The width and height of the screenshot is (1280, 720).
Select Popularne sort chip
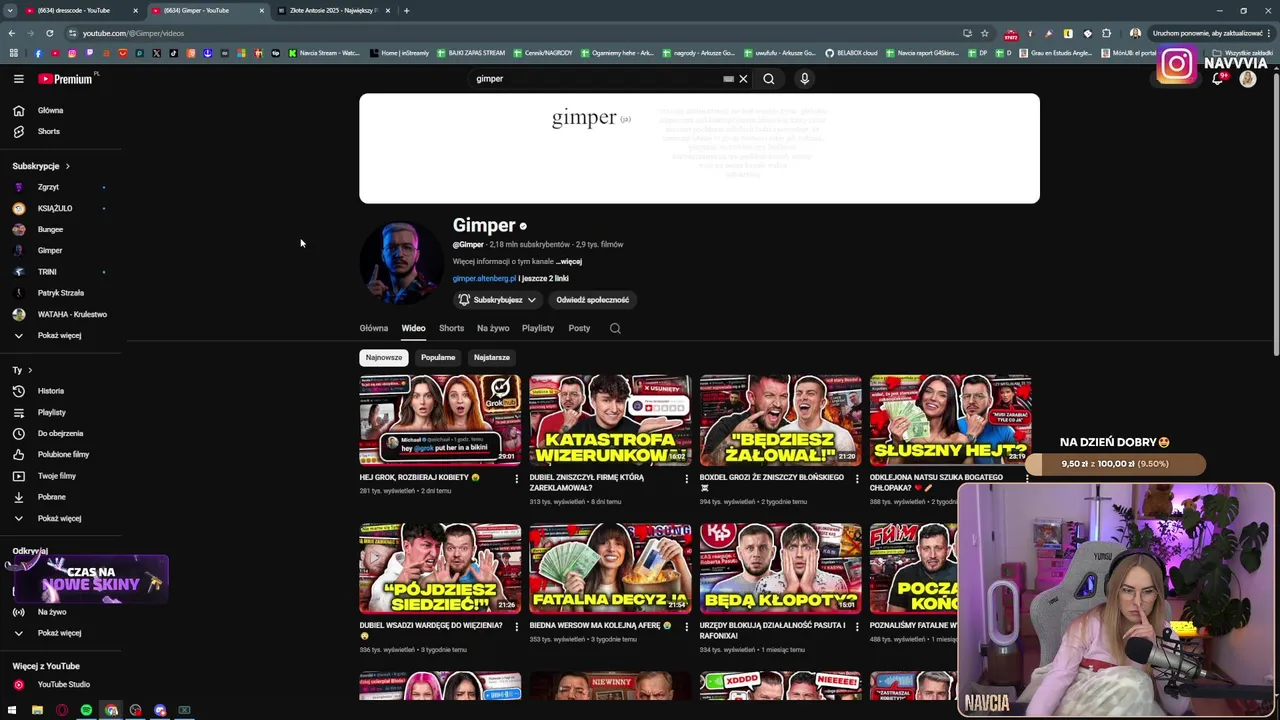(438, 357)
